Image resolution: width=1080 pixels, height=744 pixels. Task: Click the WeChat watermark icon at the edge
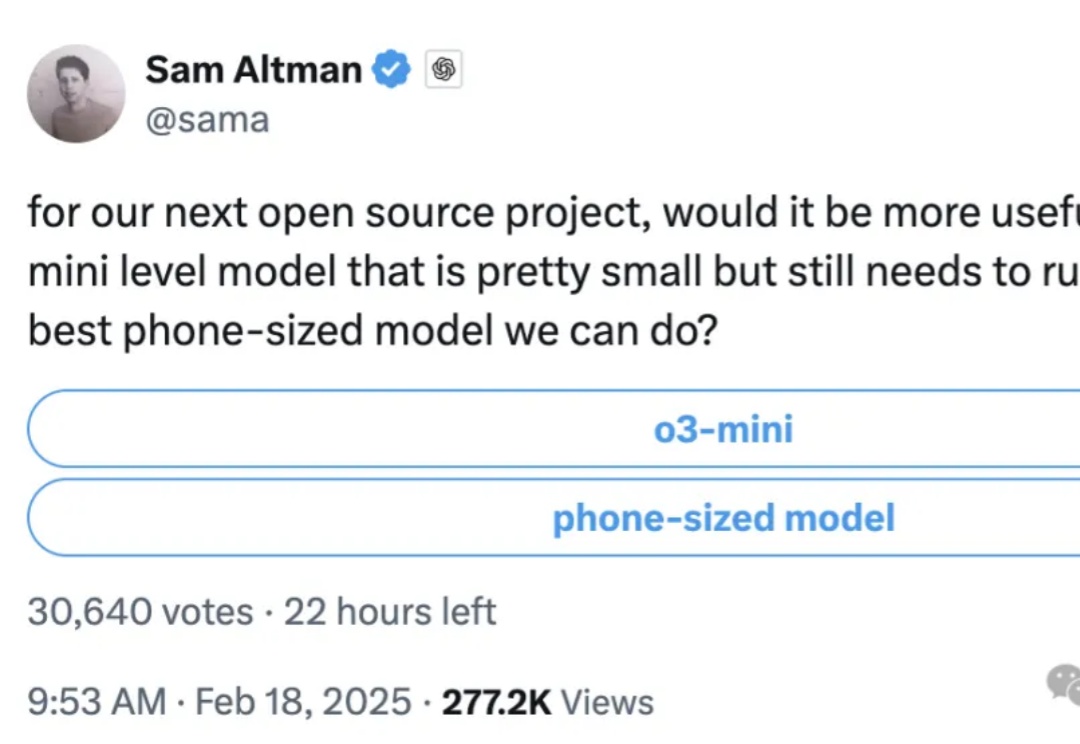pos(1063,683)
